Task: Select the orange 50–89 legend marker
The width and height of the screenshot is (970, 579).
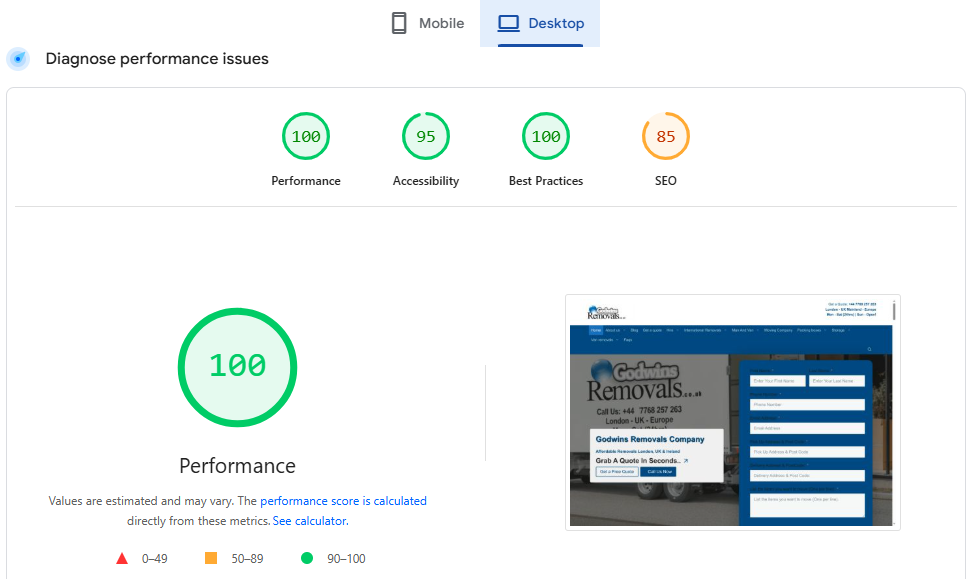Action: click(x=209, y=558)
